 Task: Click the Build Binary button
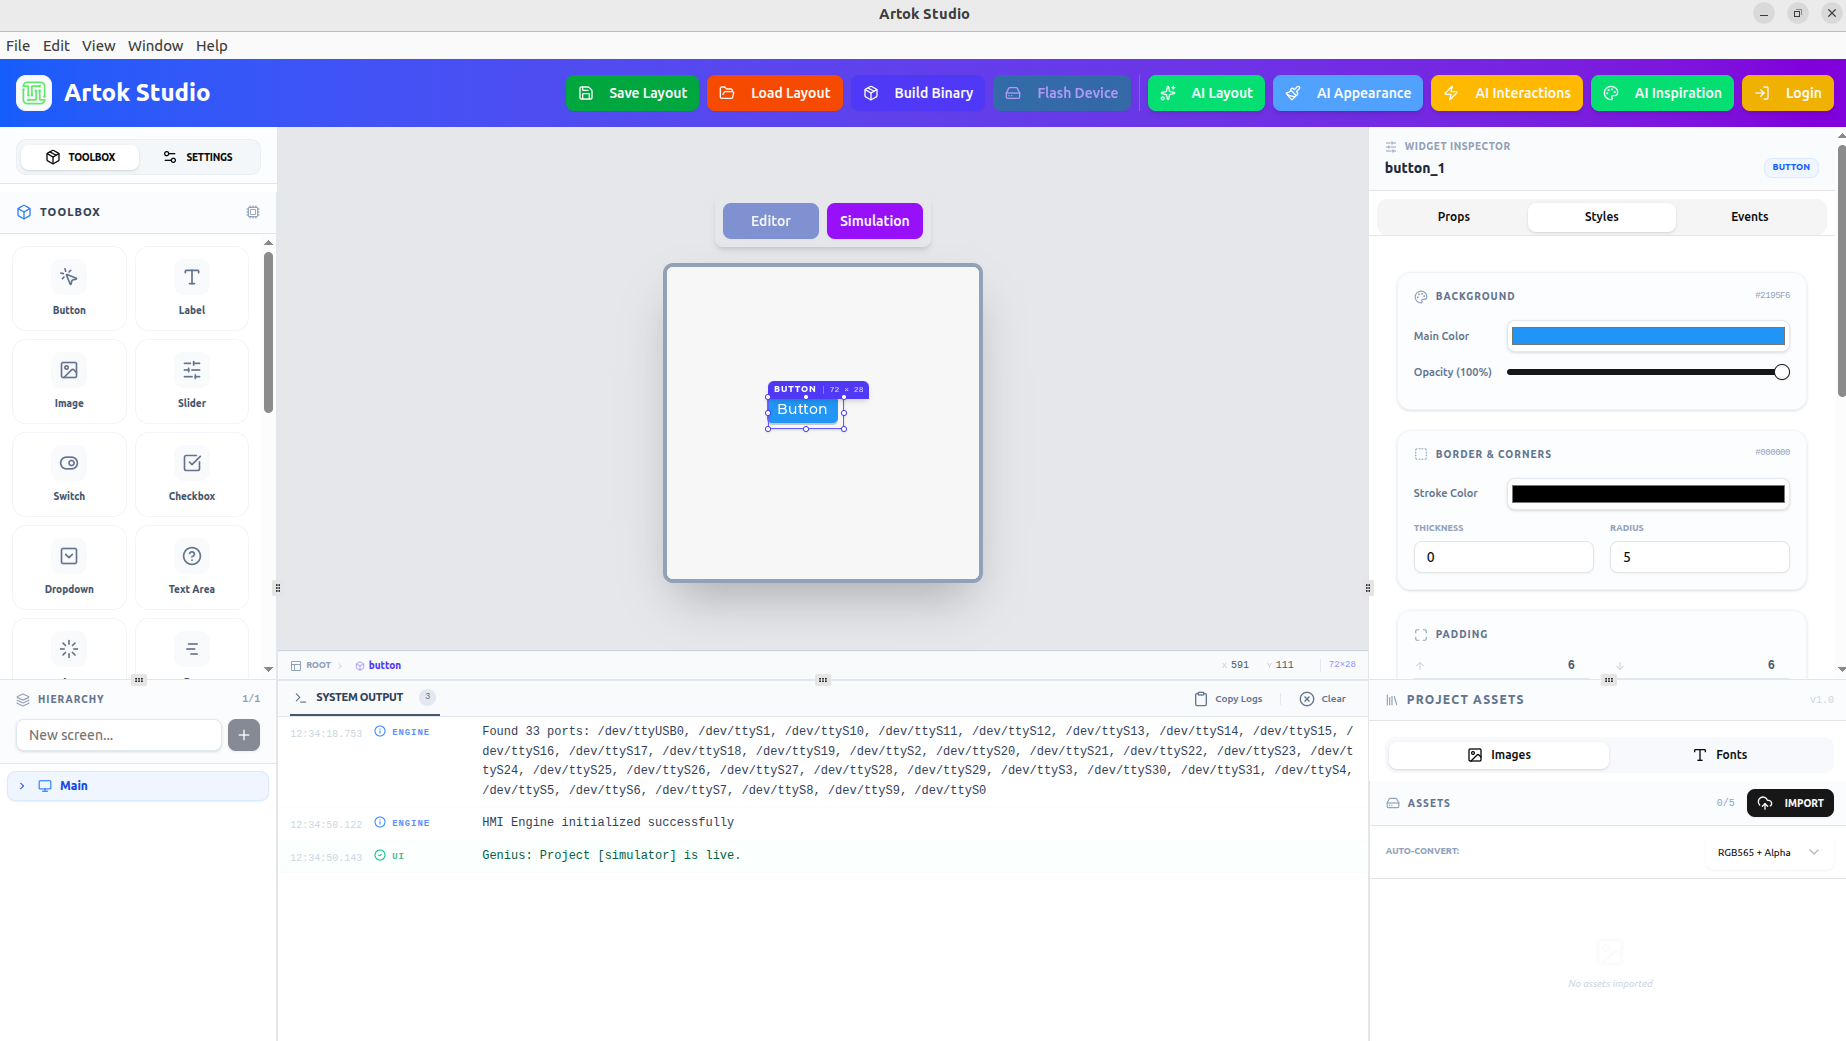(918, 92)
